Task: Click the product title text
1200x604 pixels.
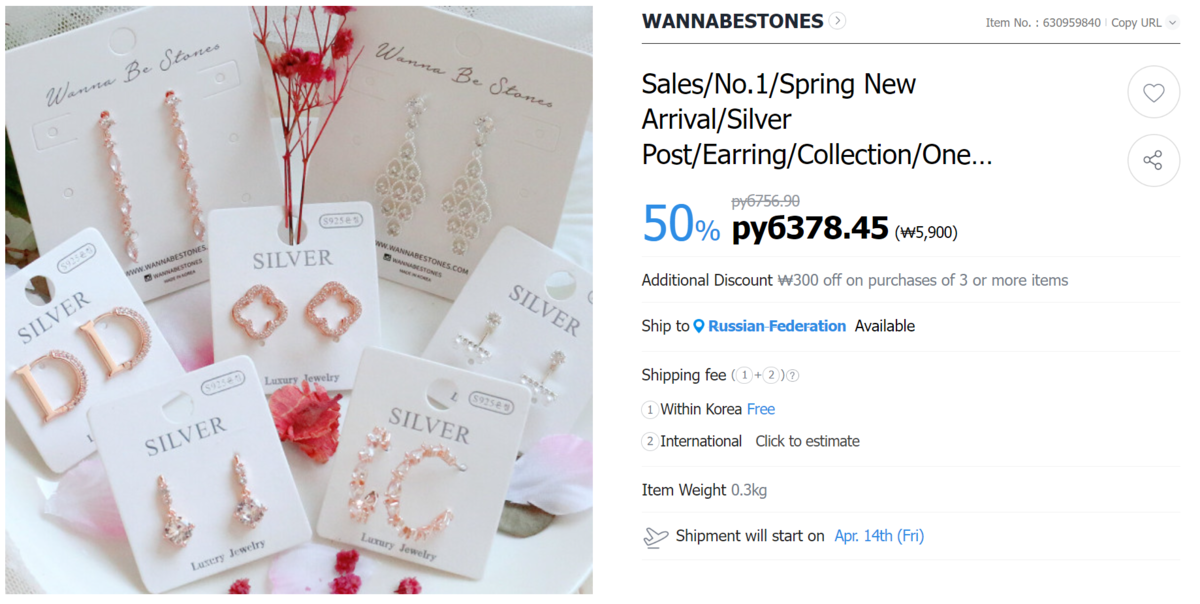Action: pos(817,119)
